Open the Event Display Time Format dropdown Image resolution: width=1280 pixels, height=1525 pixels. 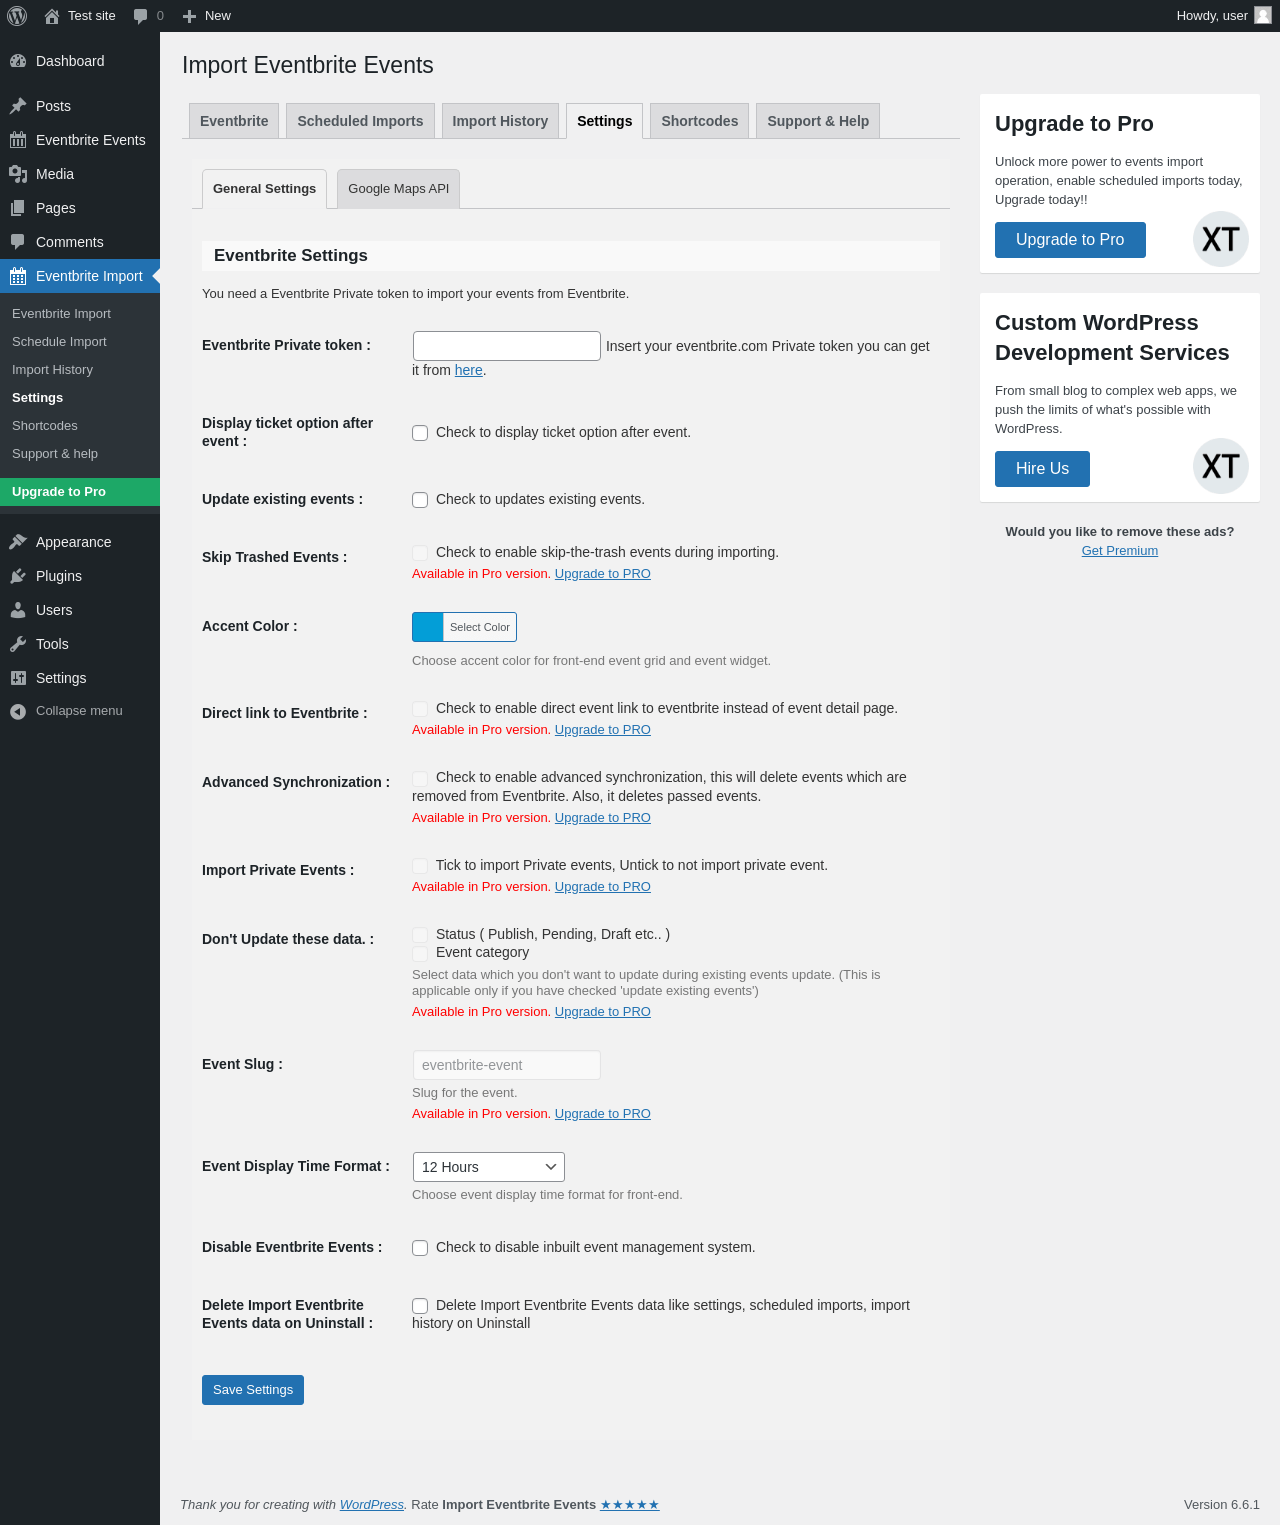(489, 1167)
